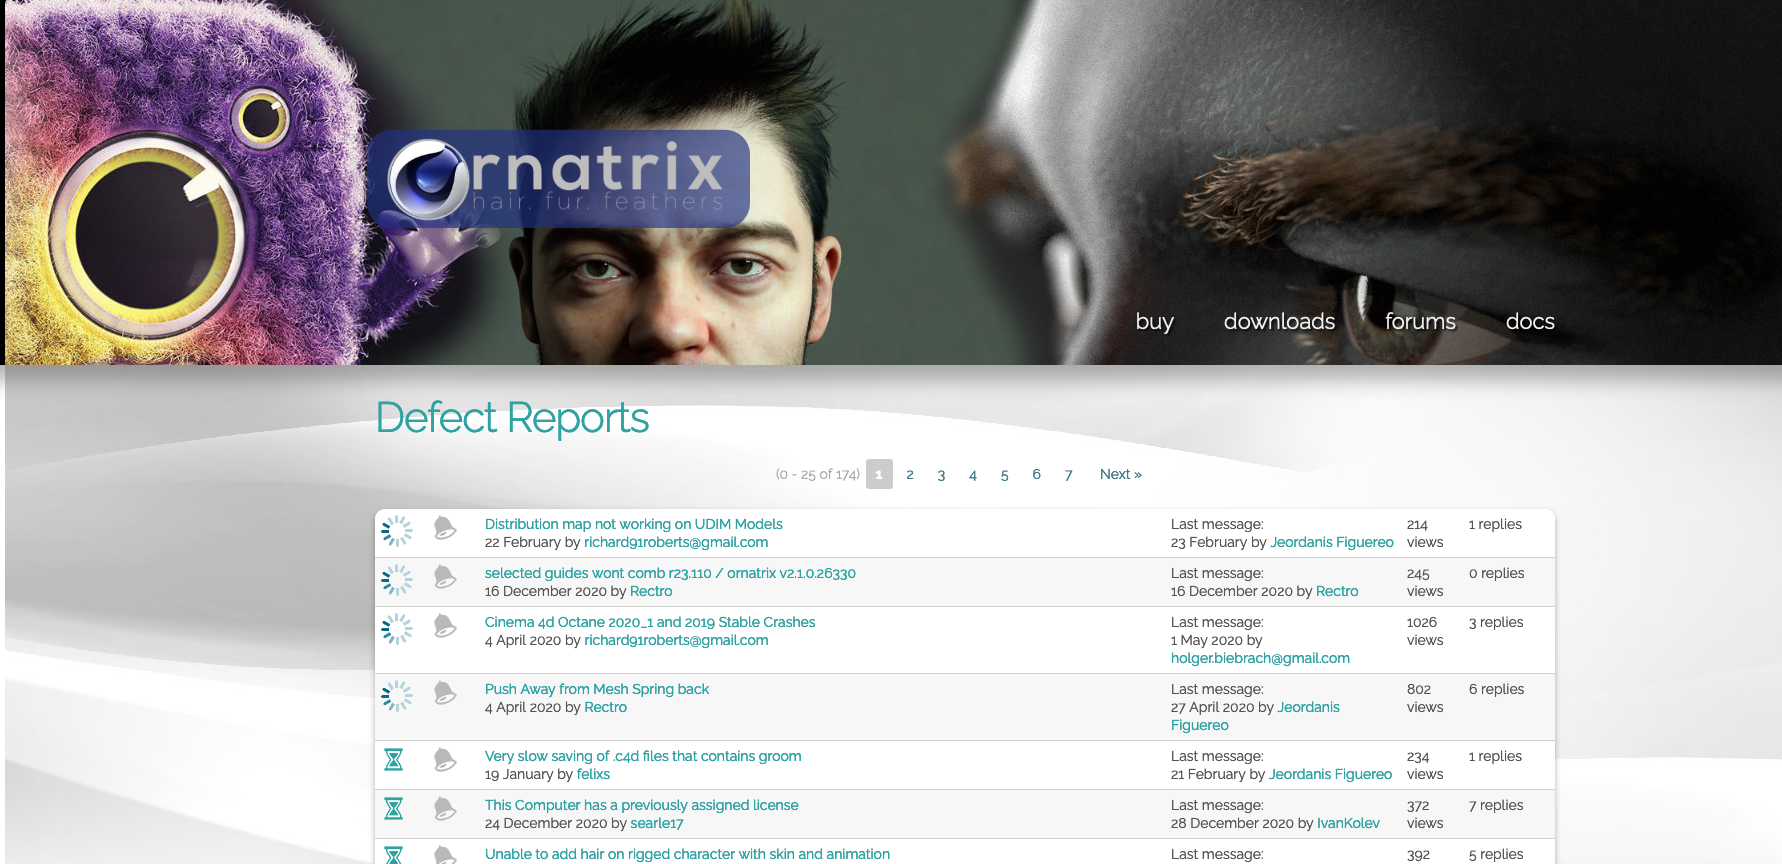The image size is (1782, 864).
Task: Open 'Distribution map not working on UDIM Models'
Action: [633, 524]
